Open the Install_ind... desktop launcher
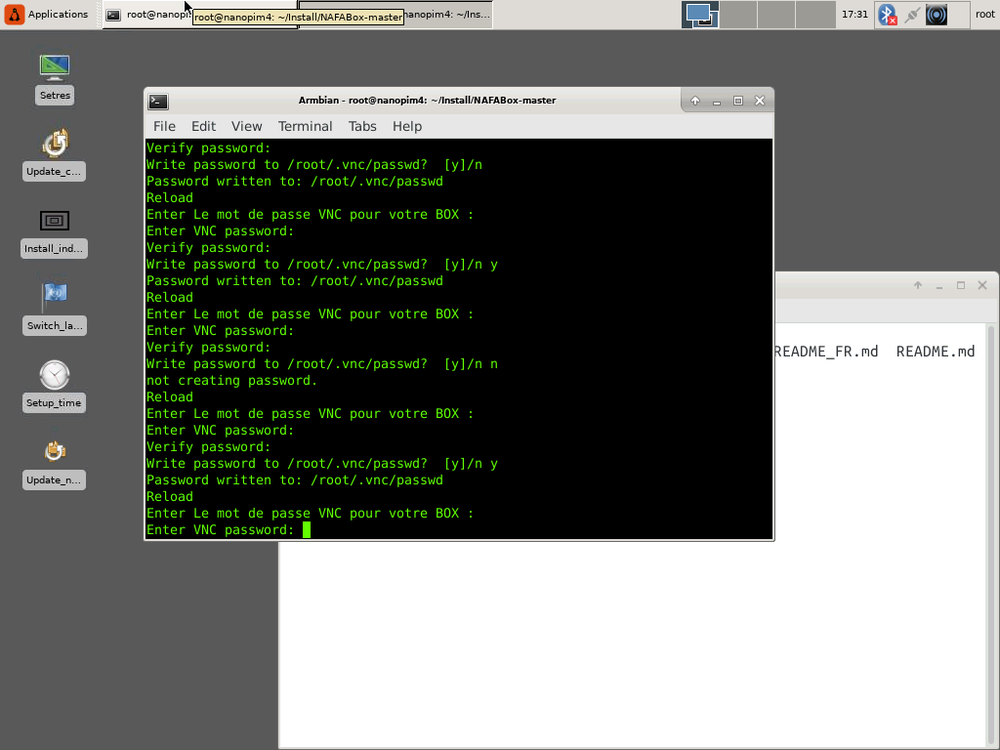The image size is (1000, 750). [x=54, y=221]
